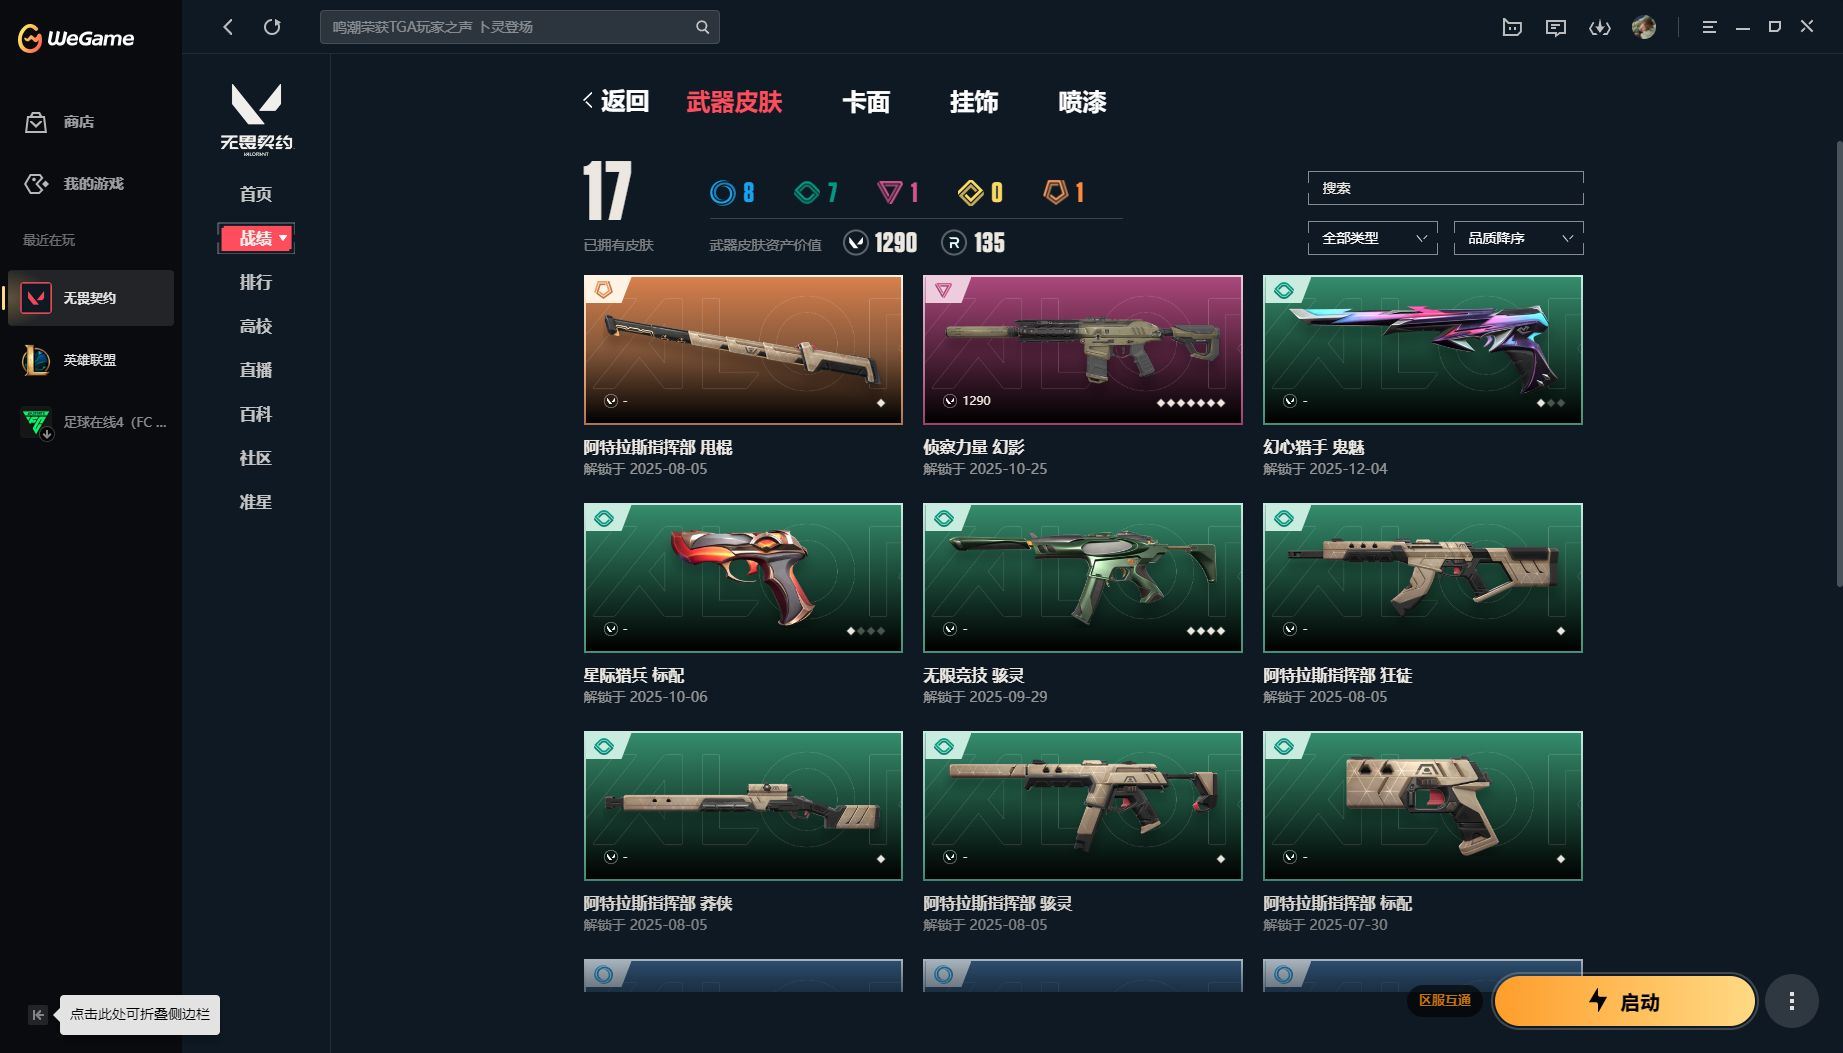Click the skin 搜索 input field
1843x1053 pixels.
(x=1445, y=188)
